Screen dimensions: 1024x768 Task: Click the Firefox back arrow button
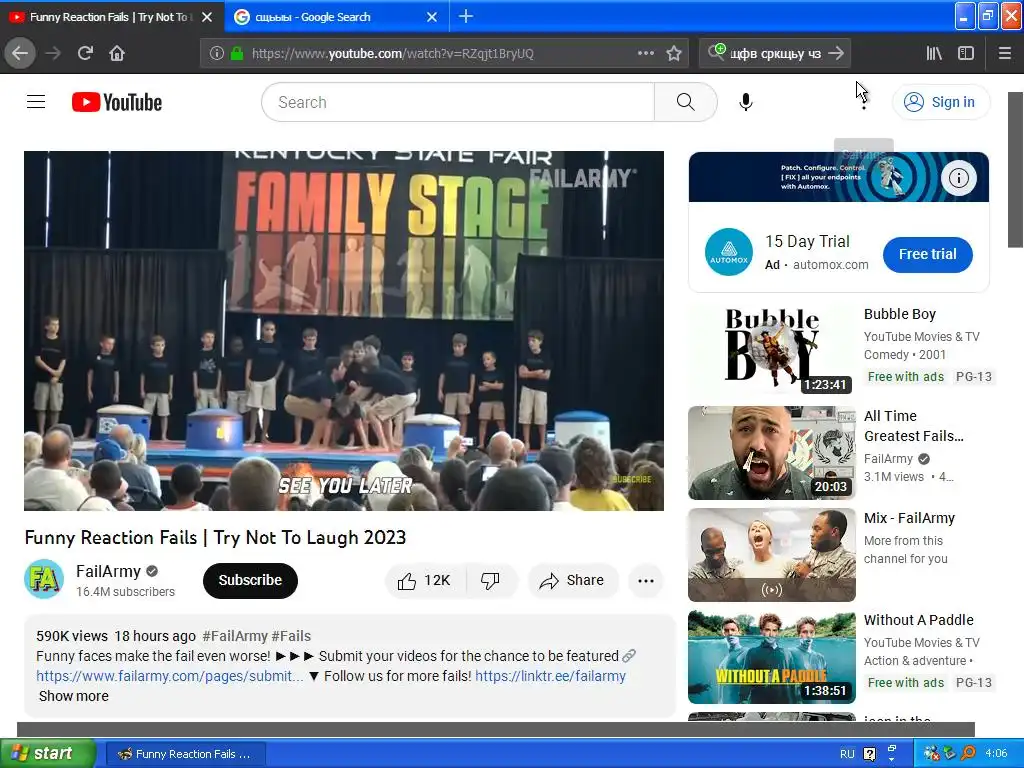(20, 54)
